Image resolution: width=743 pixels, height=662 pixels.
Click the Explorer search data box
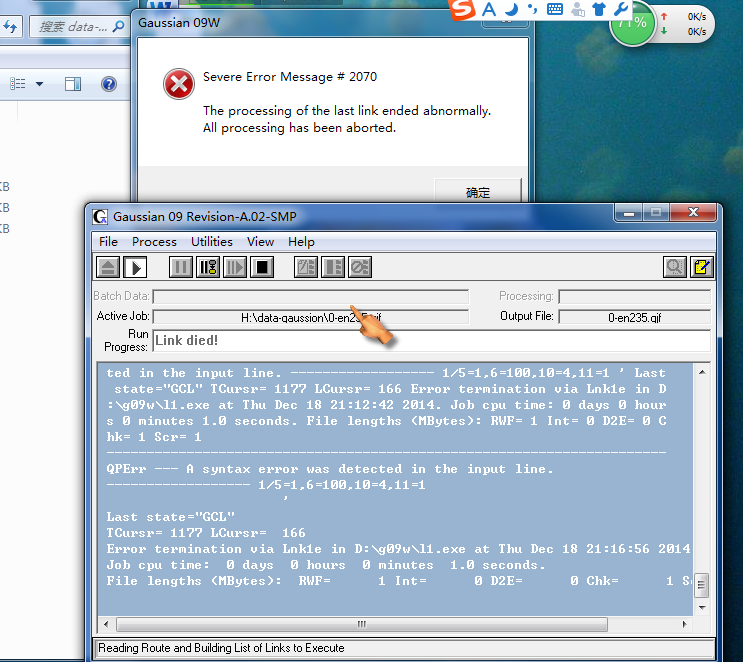tap(79, 26)
